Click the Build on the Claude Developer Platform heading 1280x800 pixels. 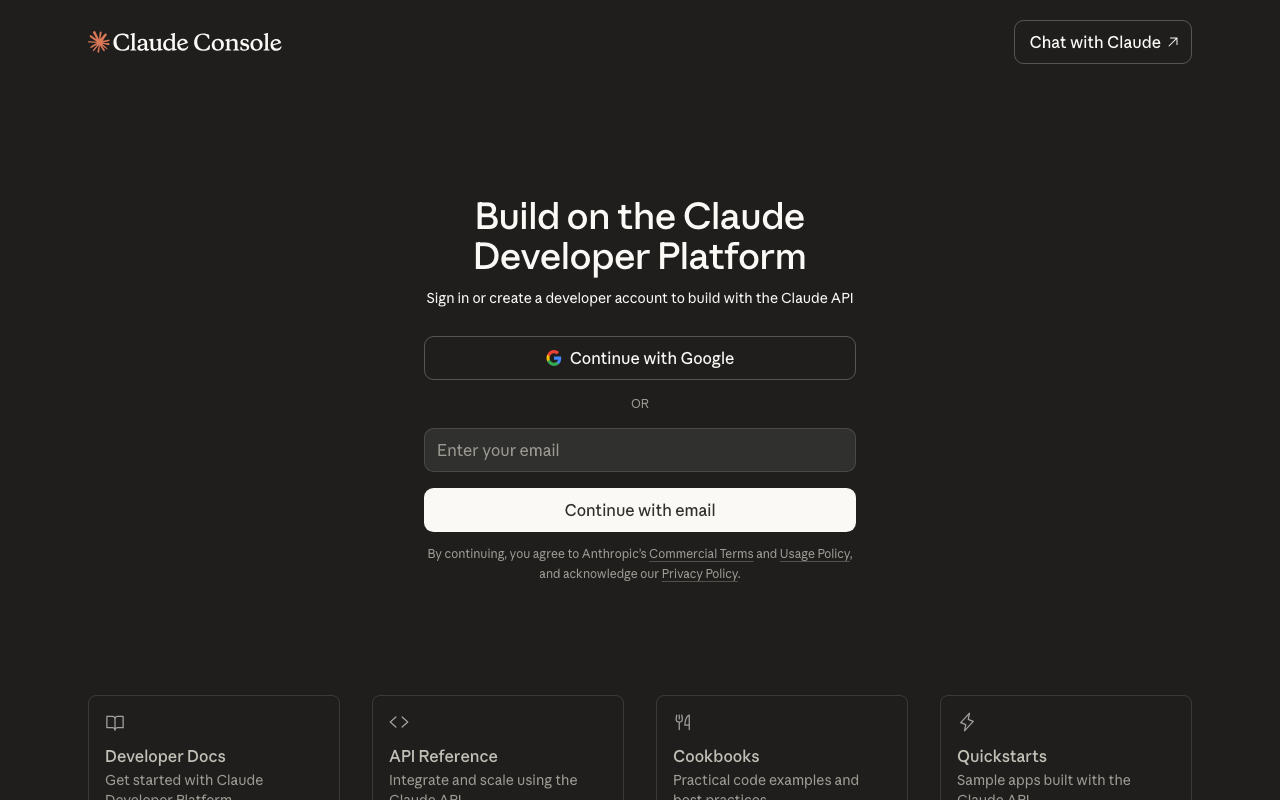click(x=640, y=236)
